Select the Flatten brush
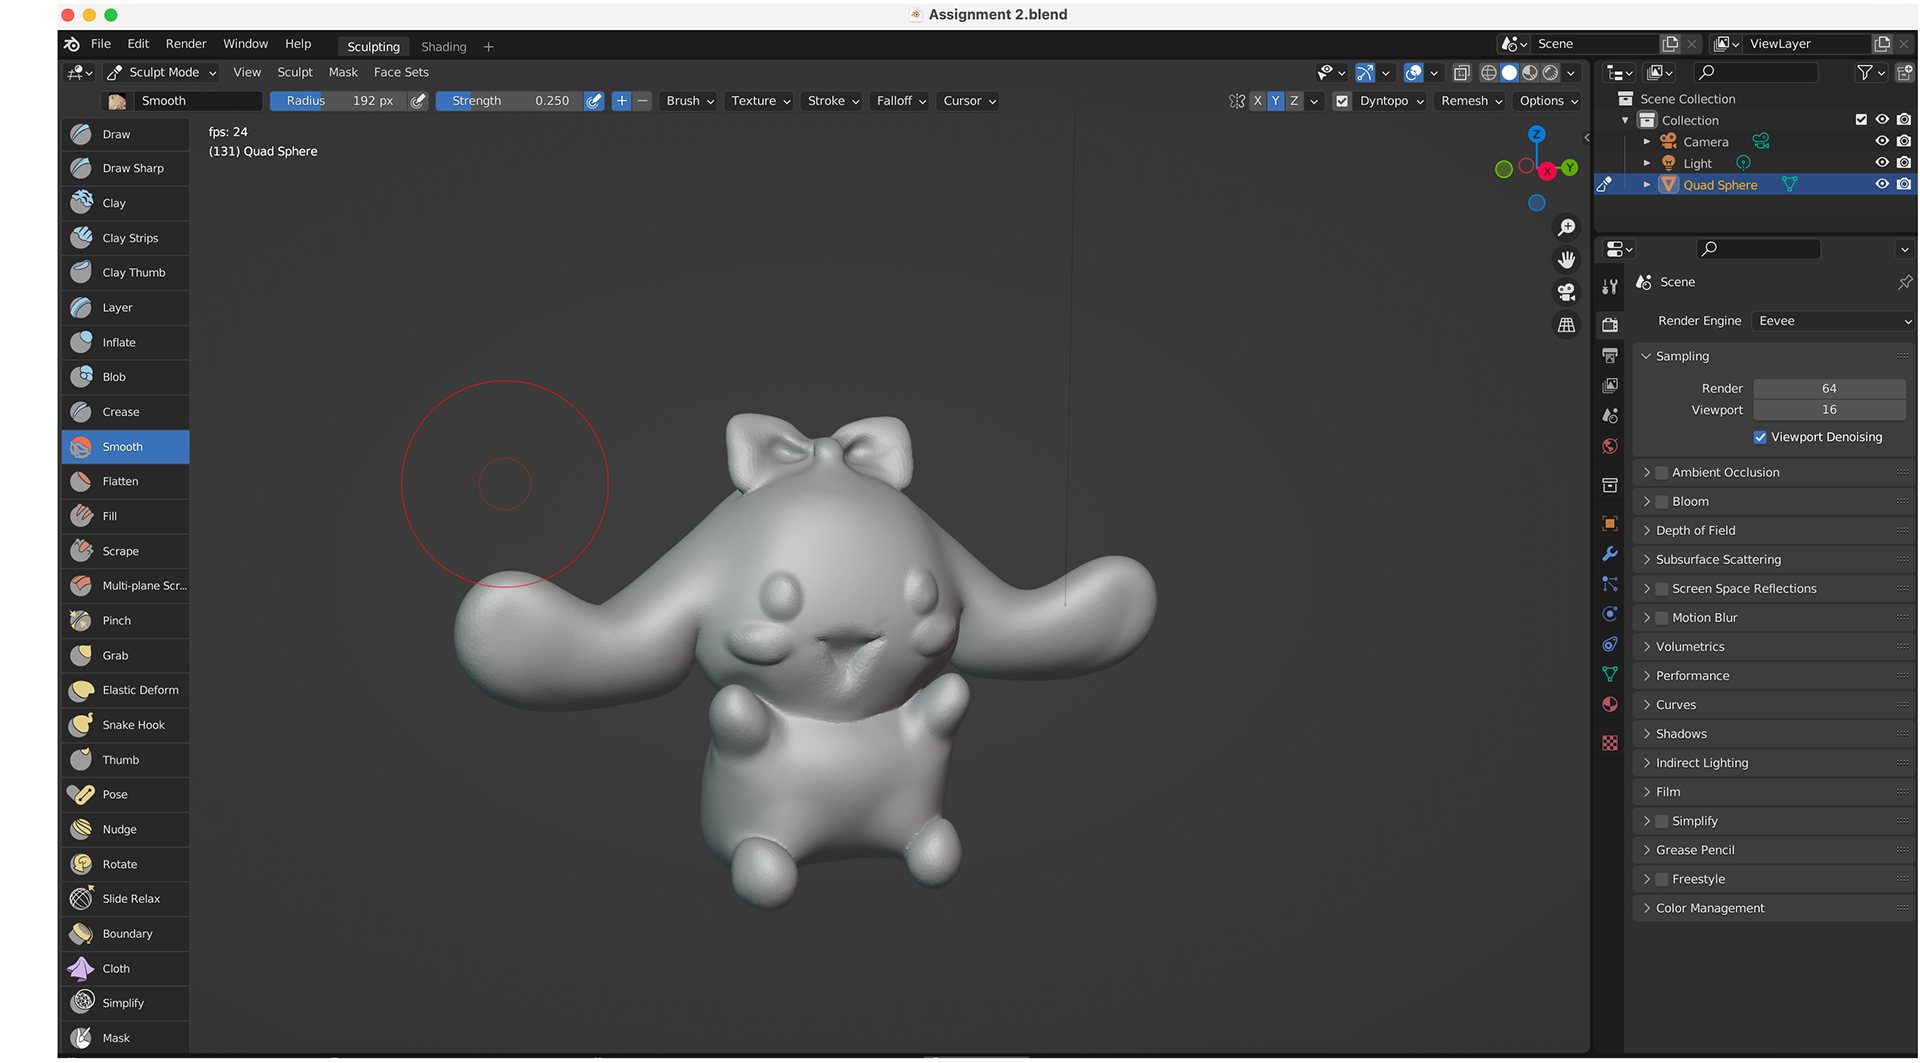This screenshot has width=1920, height=1063. (x=125, y=481)
